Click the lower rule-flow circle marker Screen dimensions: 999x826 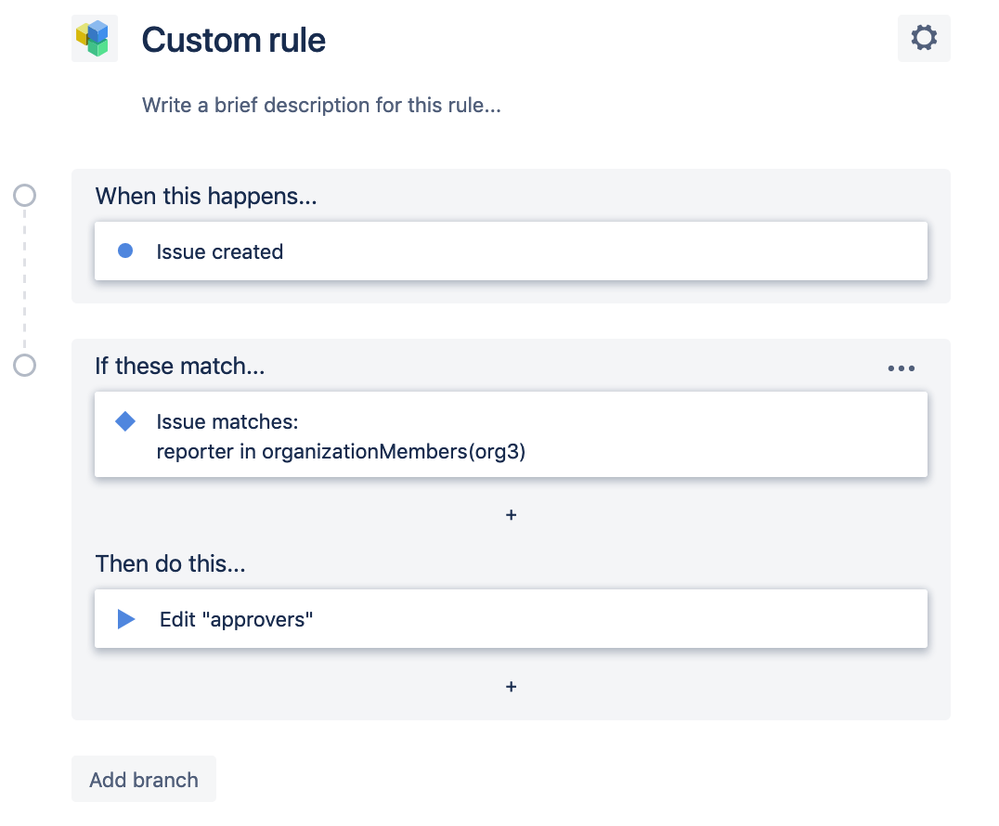(x=24, y=366)
